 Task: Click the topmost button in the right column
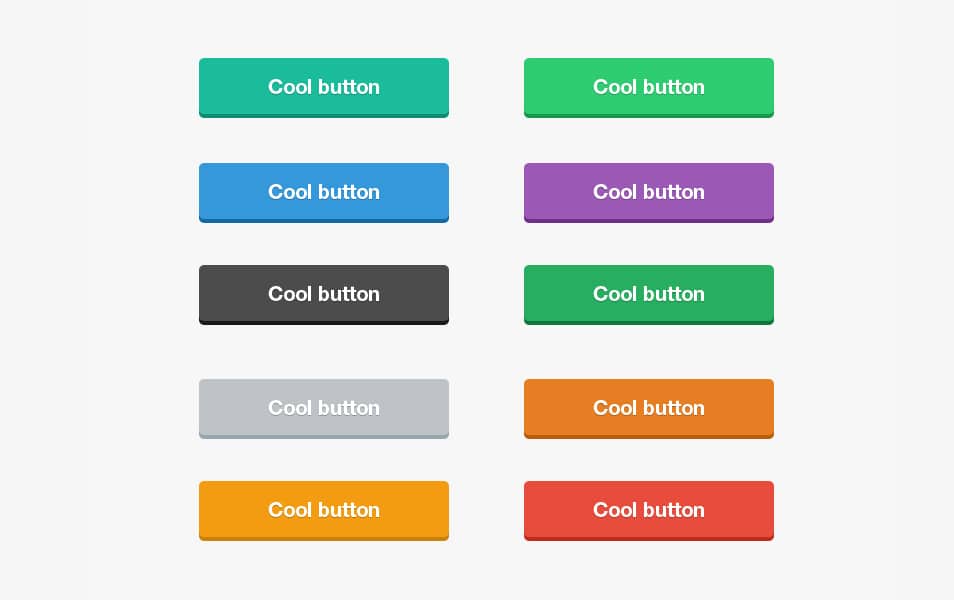[x=648, y=87]
